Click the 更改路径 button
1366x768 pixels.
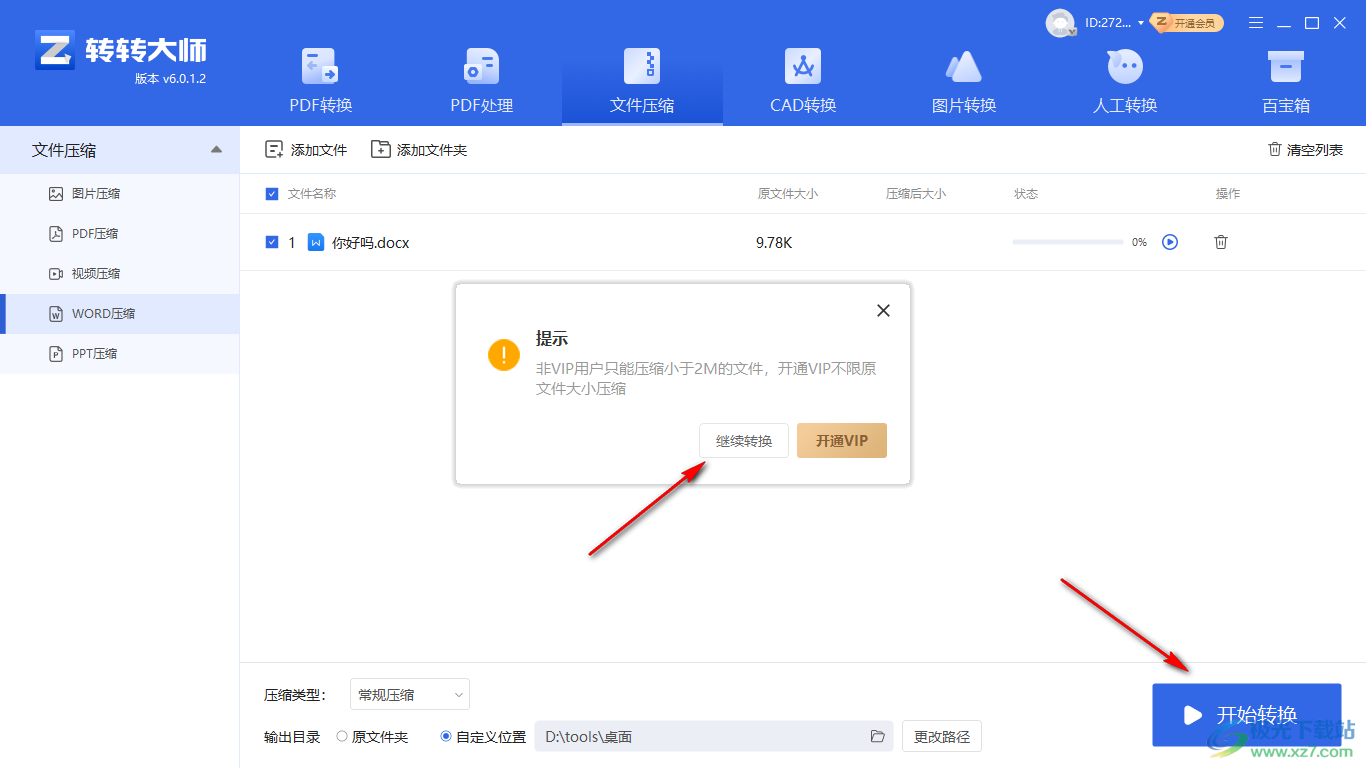coord(942,737)
